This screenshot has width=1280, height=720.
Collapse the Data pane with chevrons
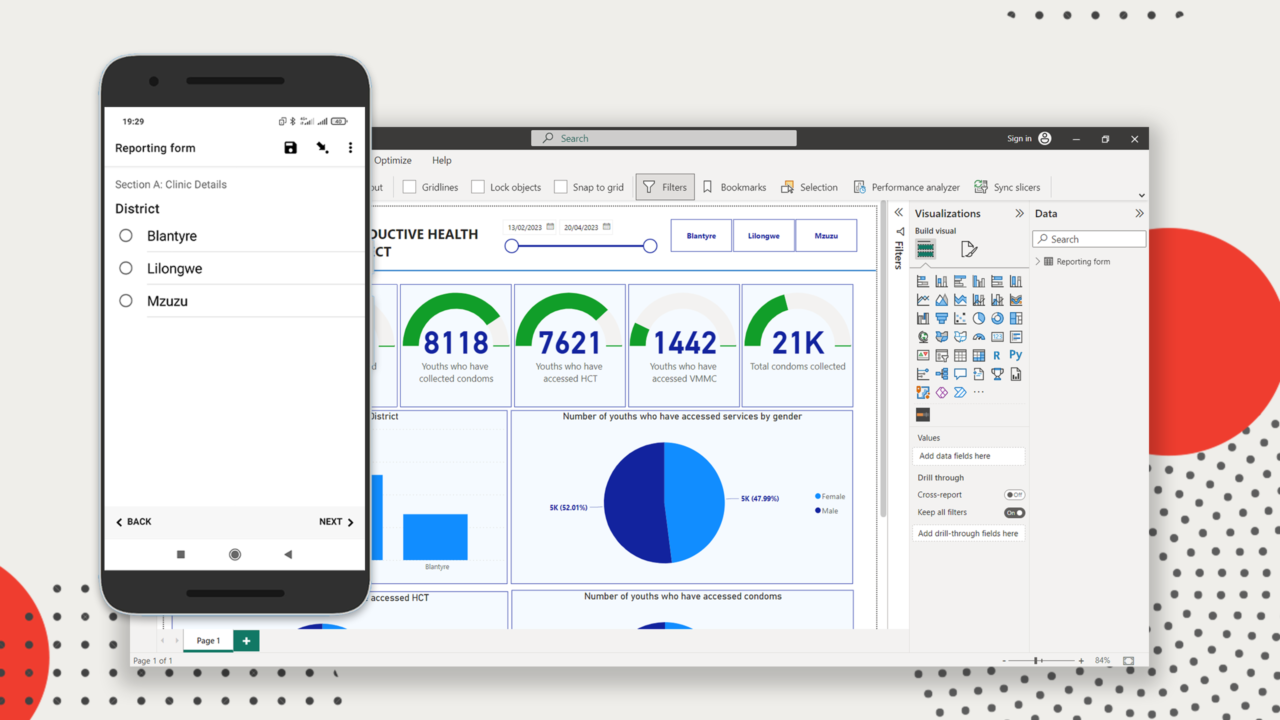(x=1139, y=213)
